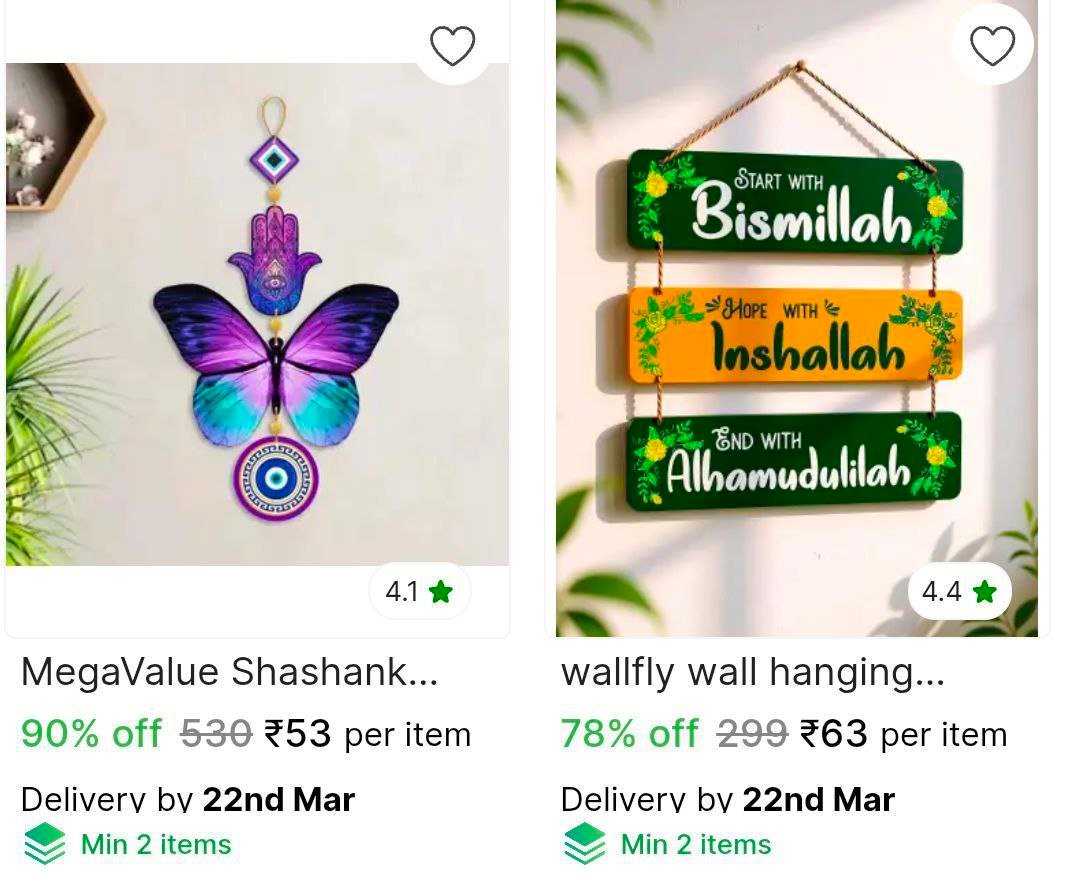Click Delivery by 22nd Mar under MegaValue
The height and width of the screenshot is (891, 1066).
click(188, 799)
